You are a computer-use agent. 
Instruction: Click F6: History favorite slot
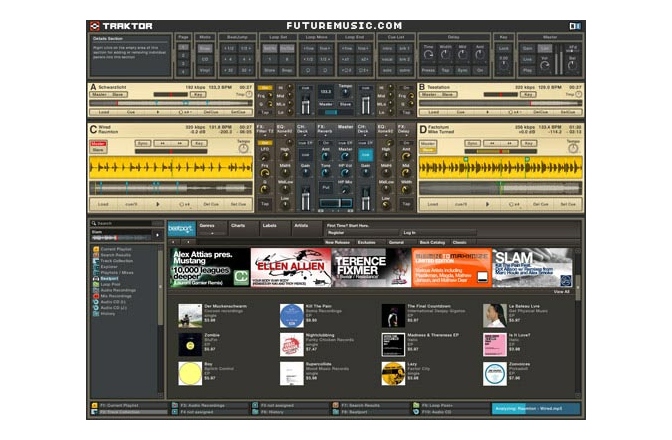[291, 412]
